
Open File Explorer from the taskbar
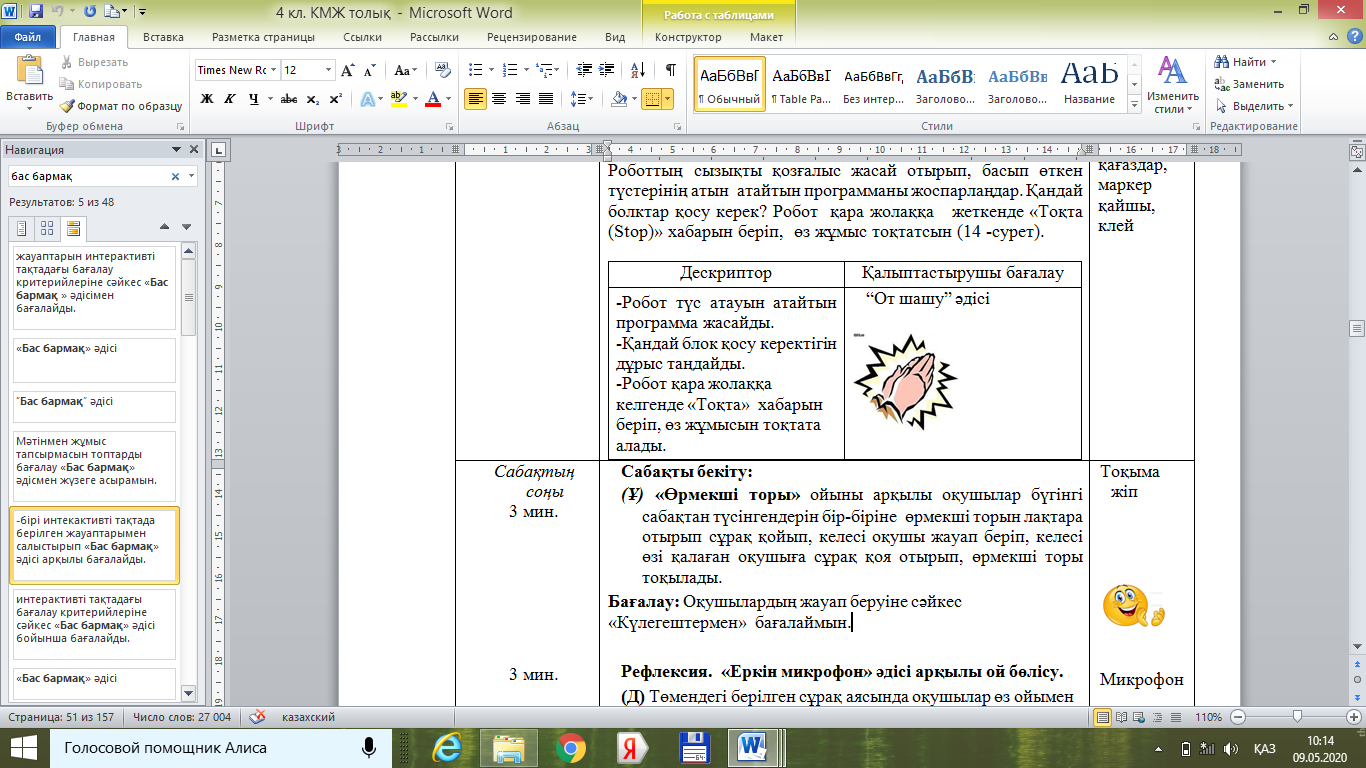tap(509, 748)
